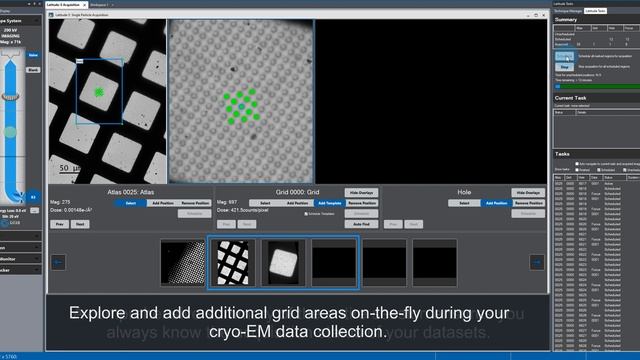
Task: Open the Latitude Tasks tab
Action: pyautogui.click(x=595, y=11)
